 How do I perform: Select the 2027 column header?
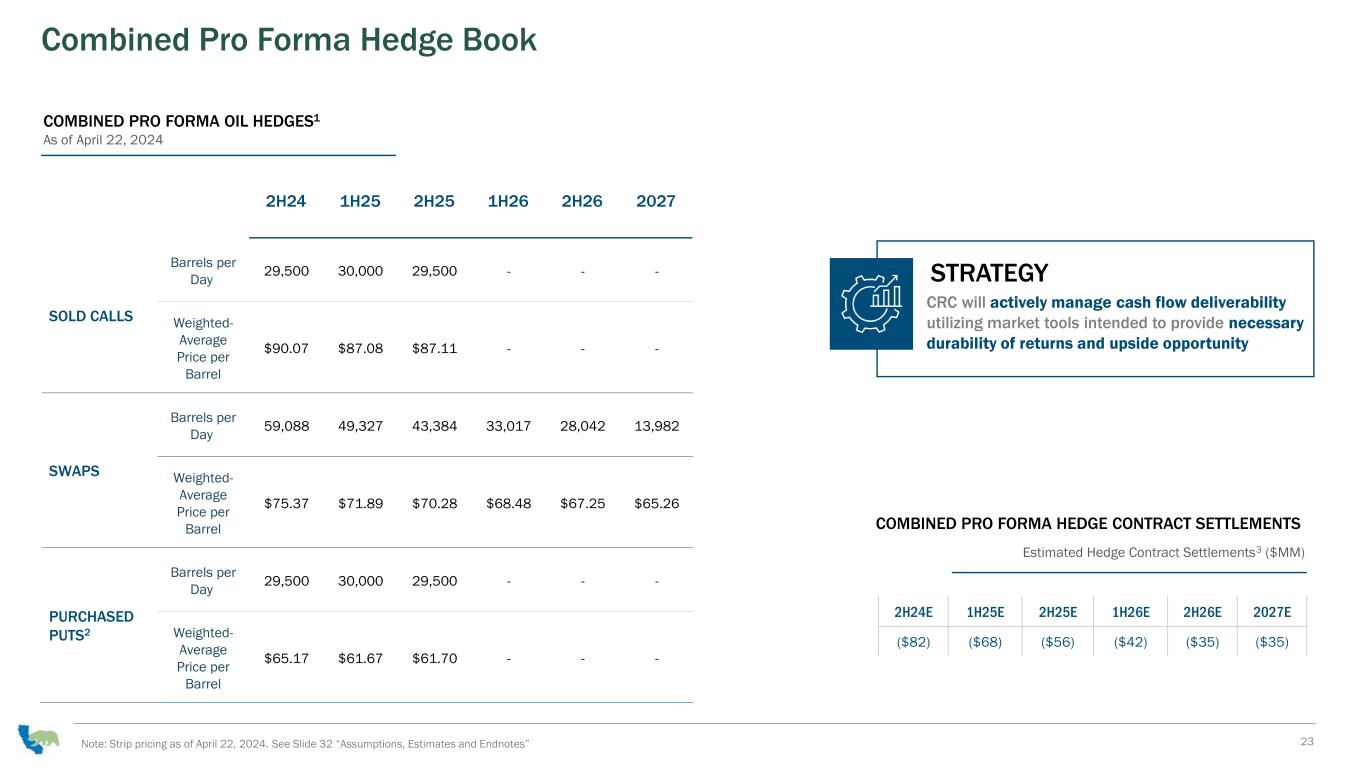click(656, 201)
